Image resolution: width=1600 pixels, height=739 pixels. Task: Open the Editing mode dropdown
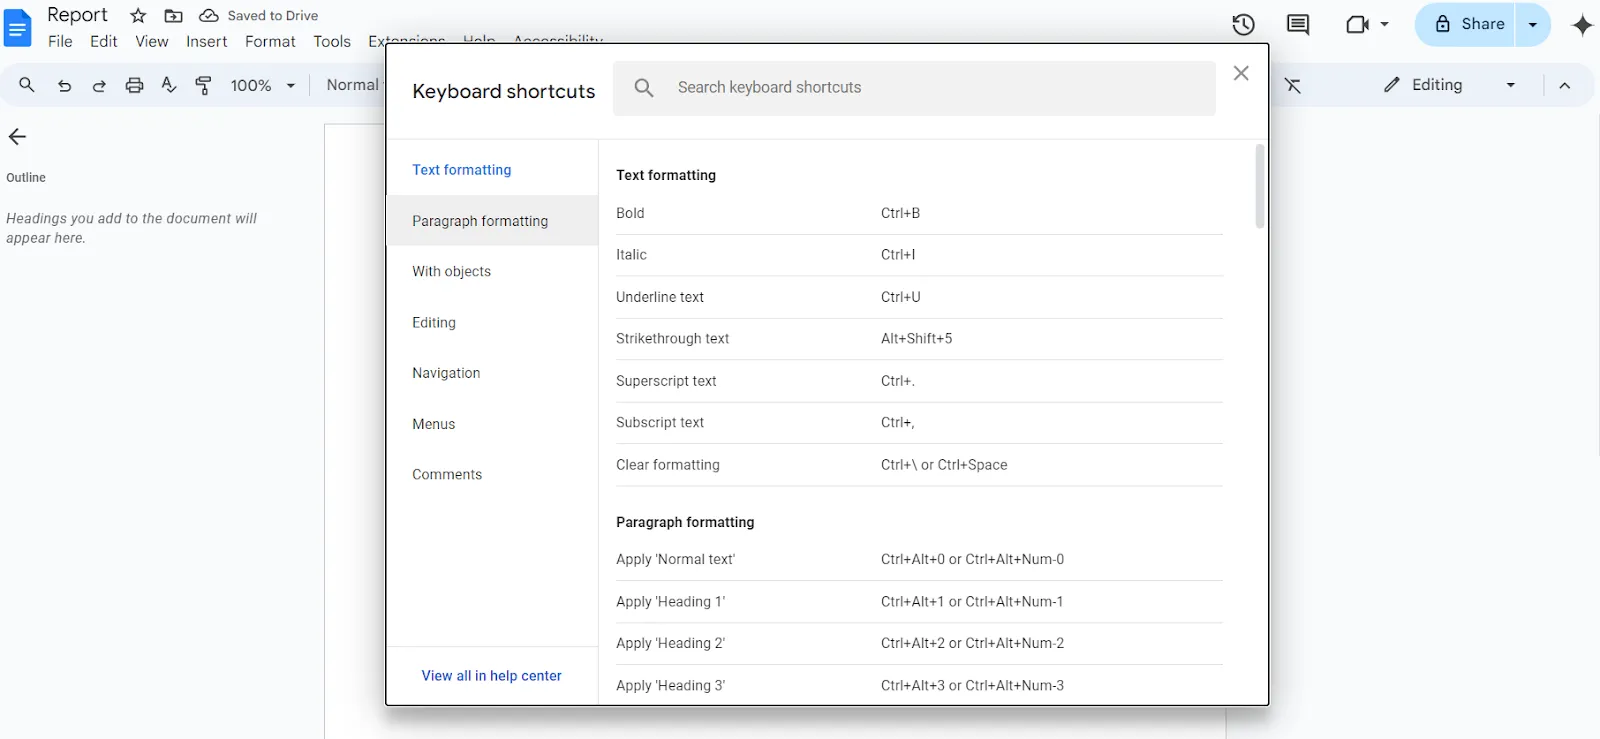click(1450, 85)
